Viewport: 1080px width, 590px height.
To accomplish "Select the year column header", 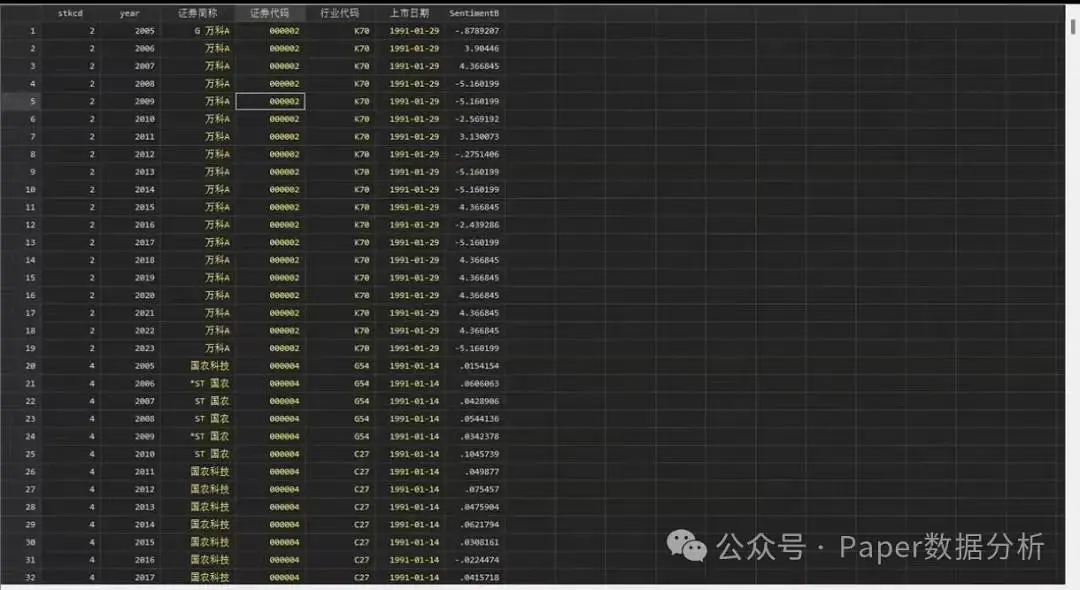I will (129, 13).
